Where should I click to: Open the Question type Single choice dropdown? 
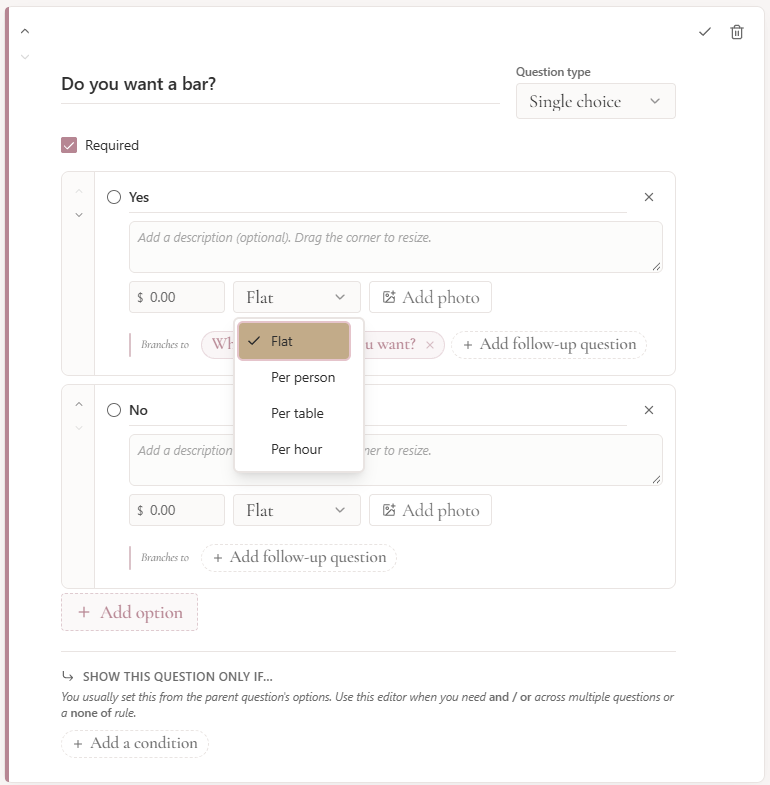click(595, 101)
